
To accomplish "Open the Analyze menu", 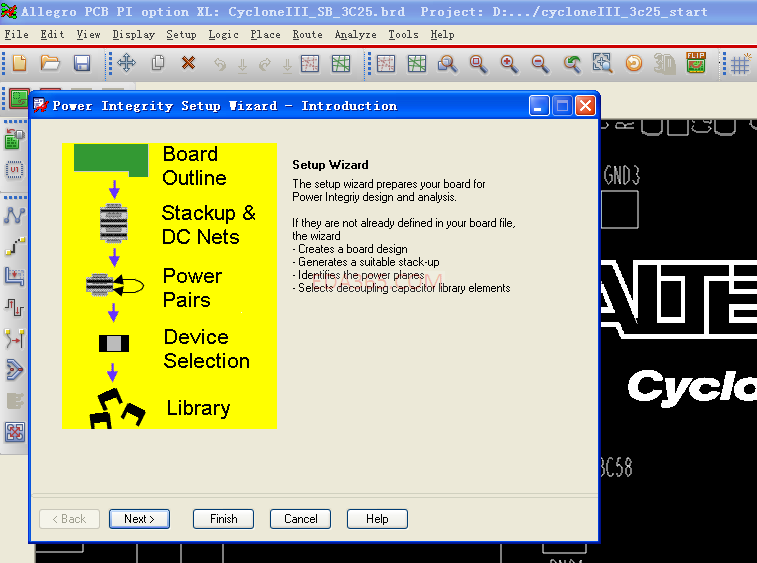I will coord(355,35).
